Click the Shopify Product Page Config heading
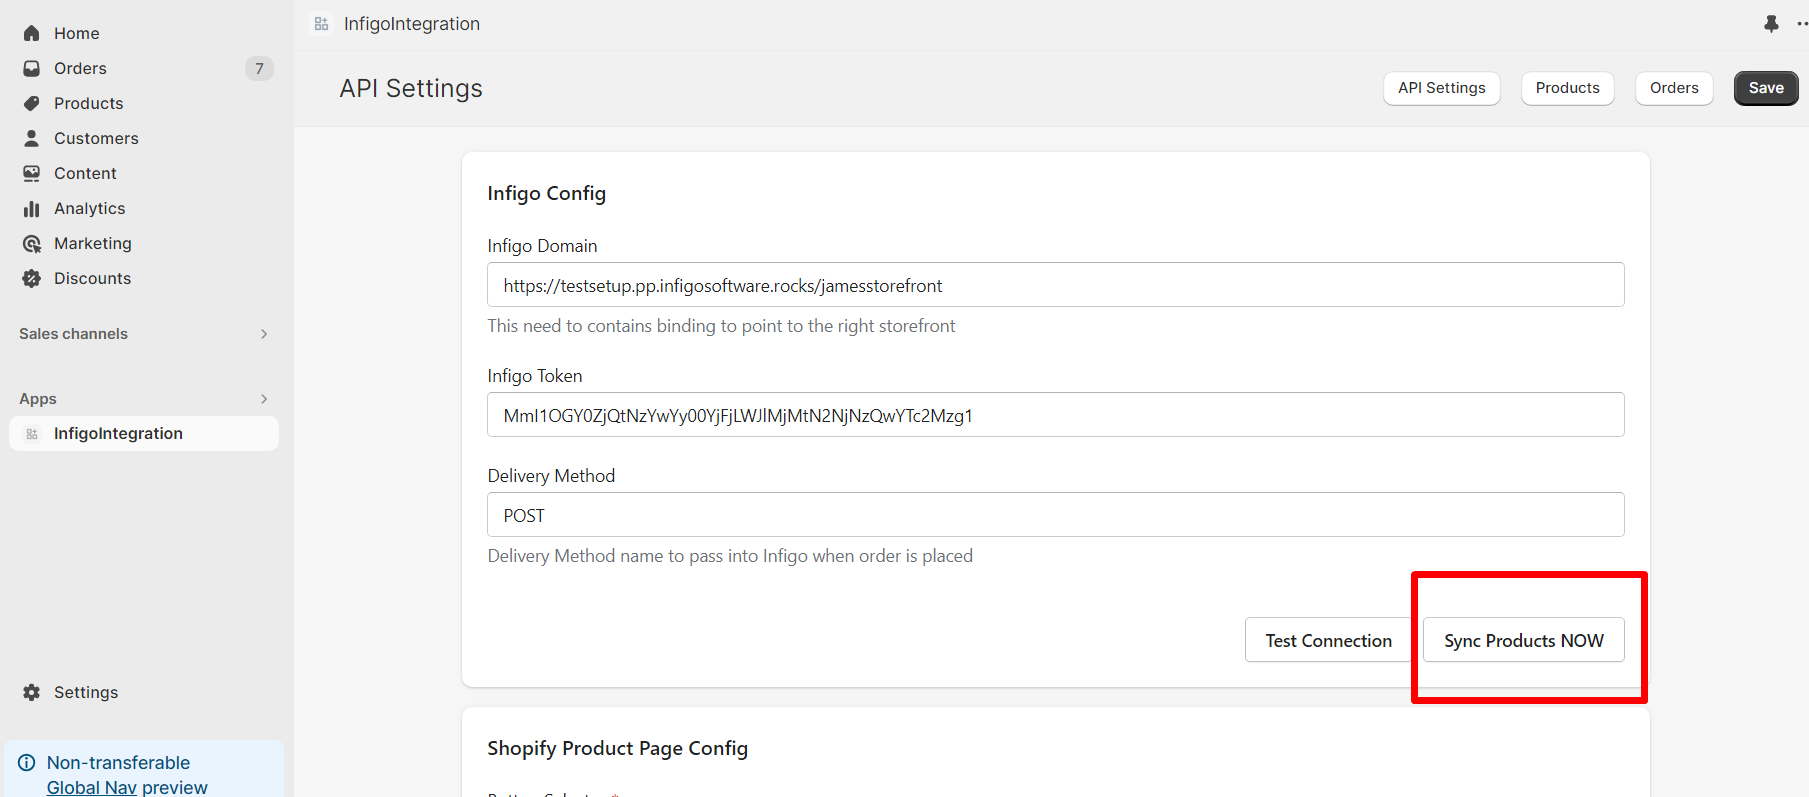 tap(617, 748)
